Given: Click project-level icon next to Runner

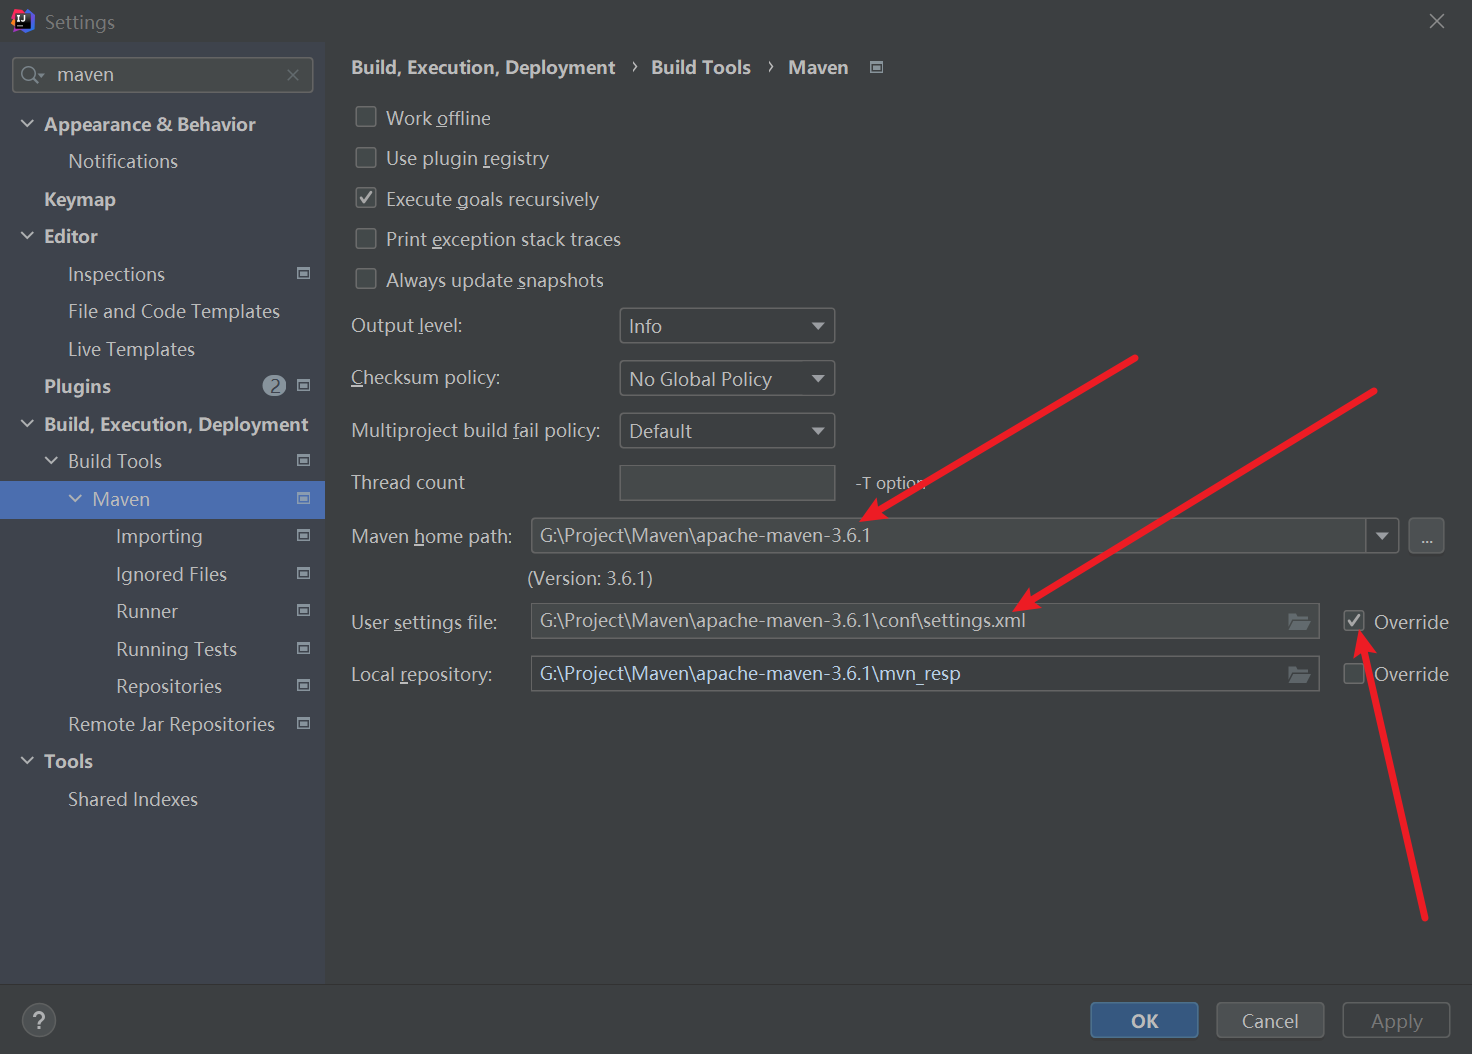Looking at the screenshot, I should pyautogui.click(x=304, y=610).
